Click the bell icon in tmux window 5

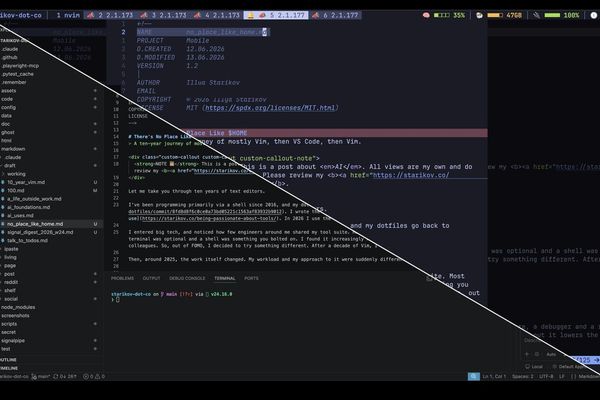[251, 15]
